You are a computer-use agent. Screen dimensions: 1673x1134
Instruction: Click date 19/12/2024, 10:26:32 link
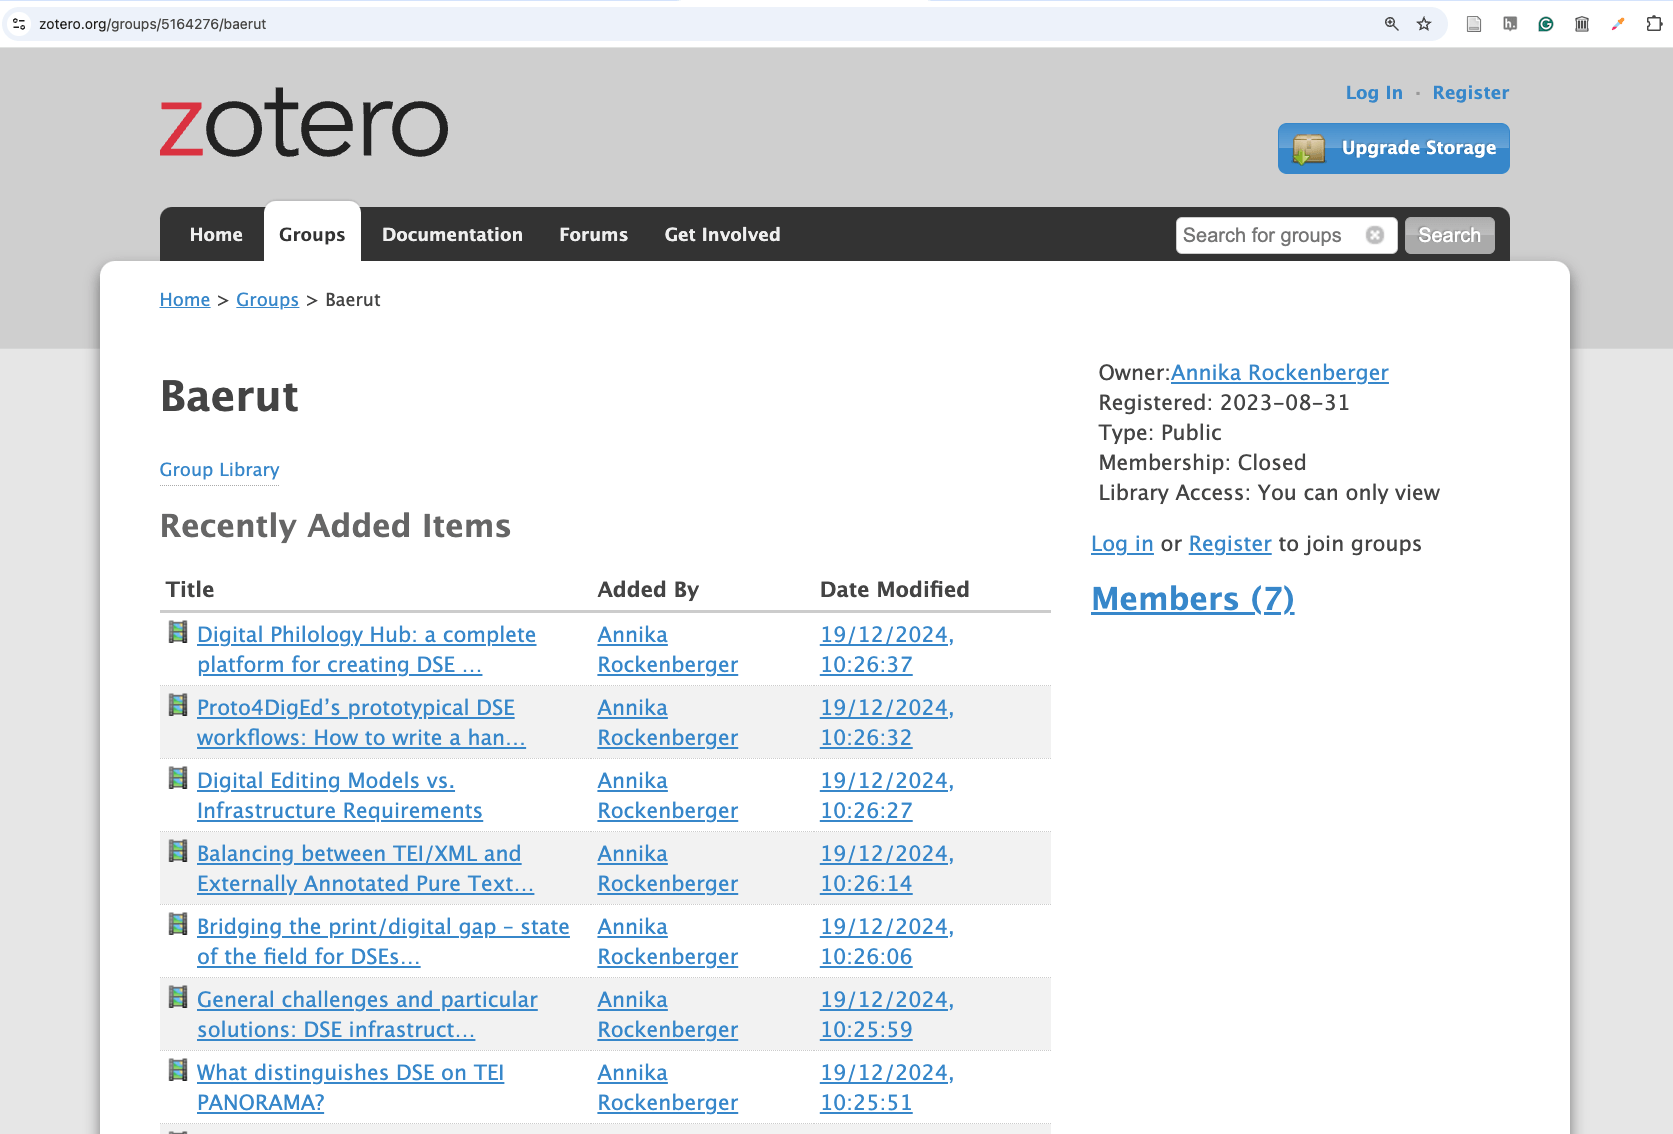[x=887, y=722]
